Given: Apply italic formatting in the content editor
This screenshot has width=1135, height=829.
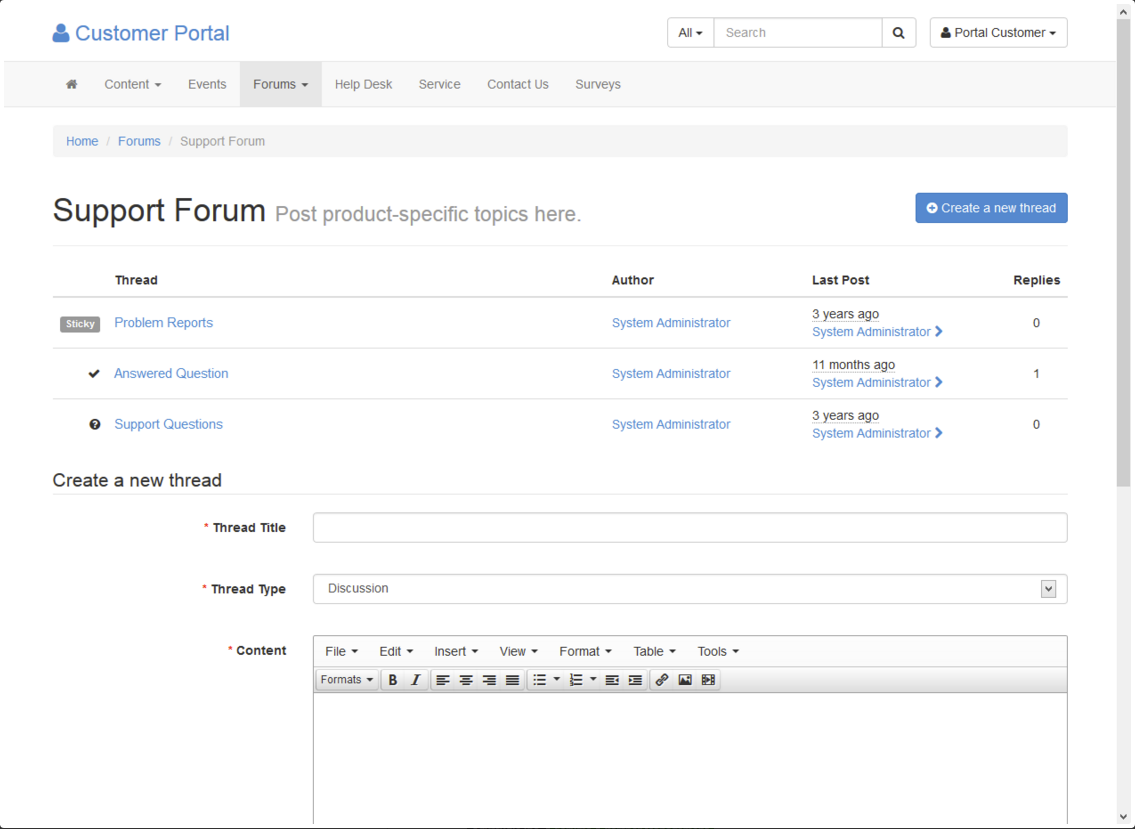Looking at the screenshot, I should coord(417,680).
